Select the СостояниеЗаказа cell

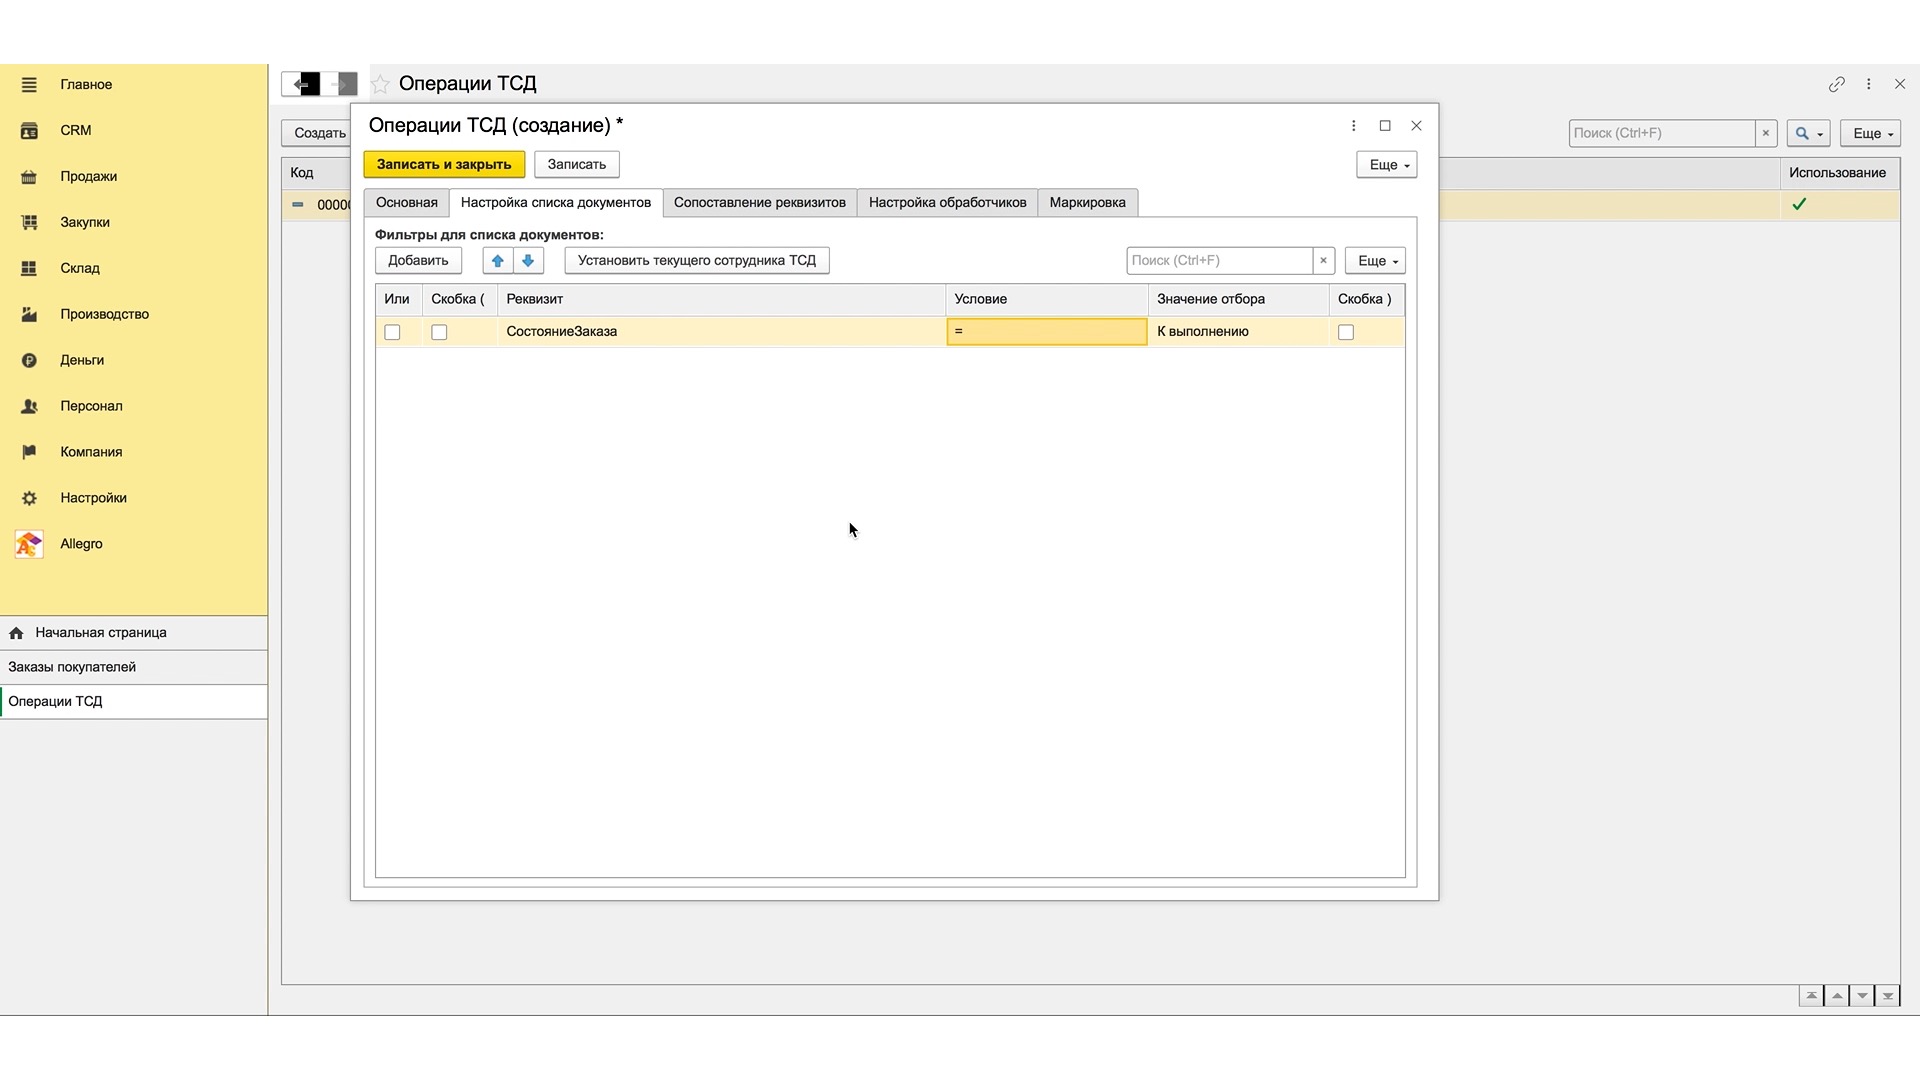721,332
